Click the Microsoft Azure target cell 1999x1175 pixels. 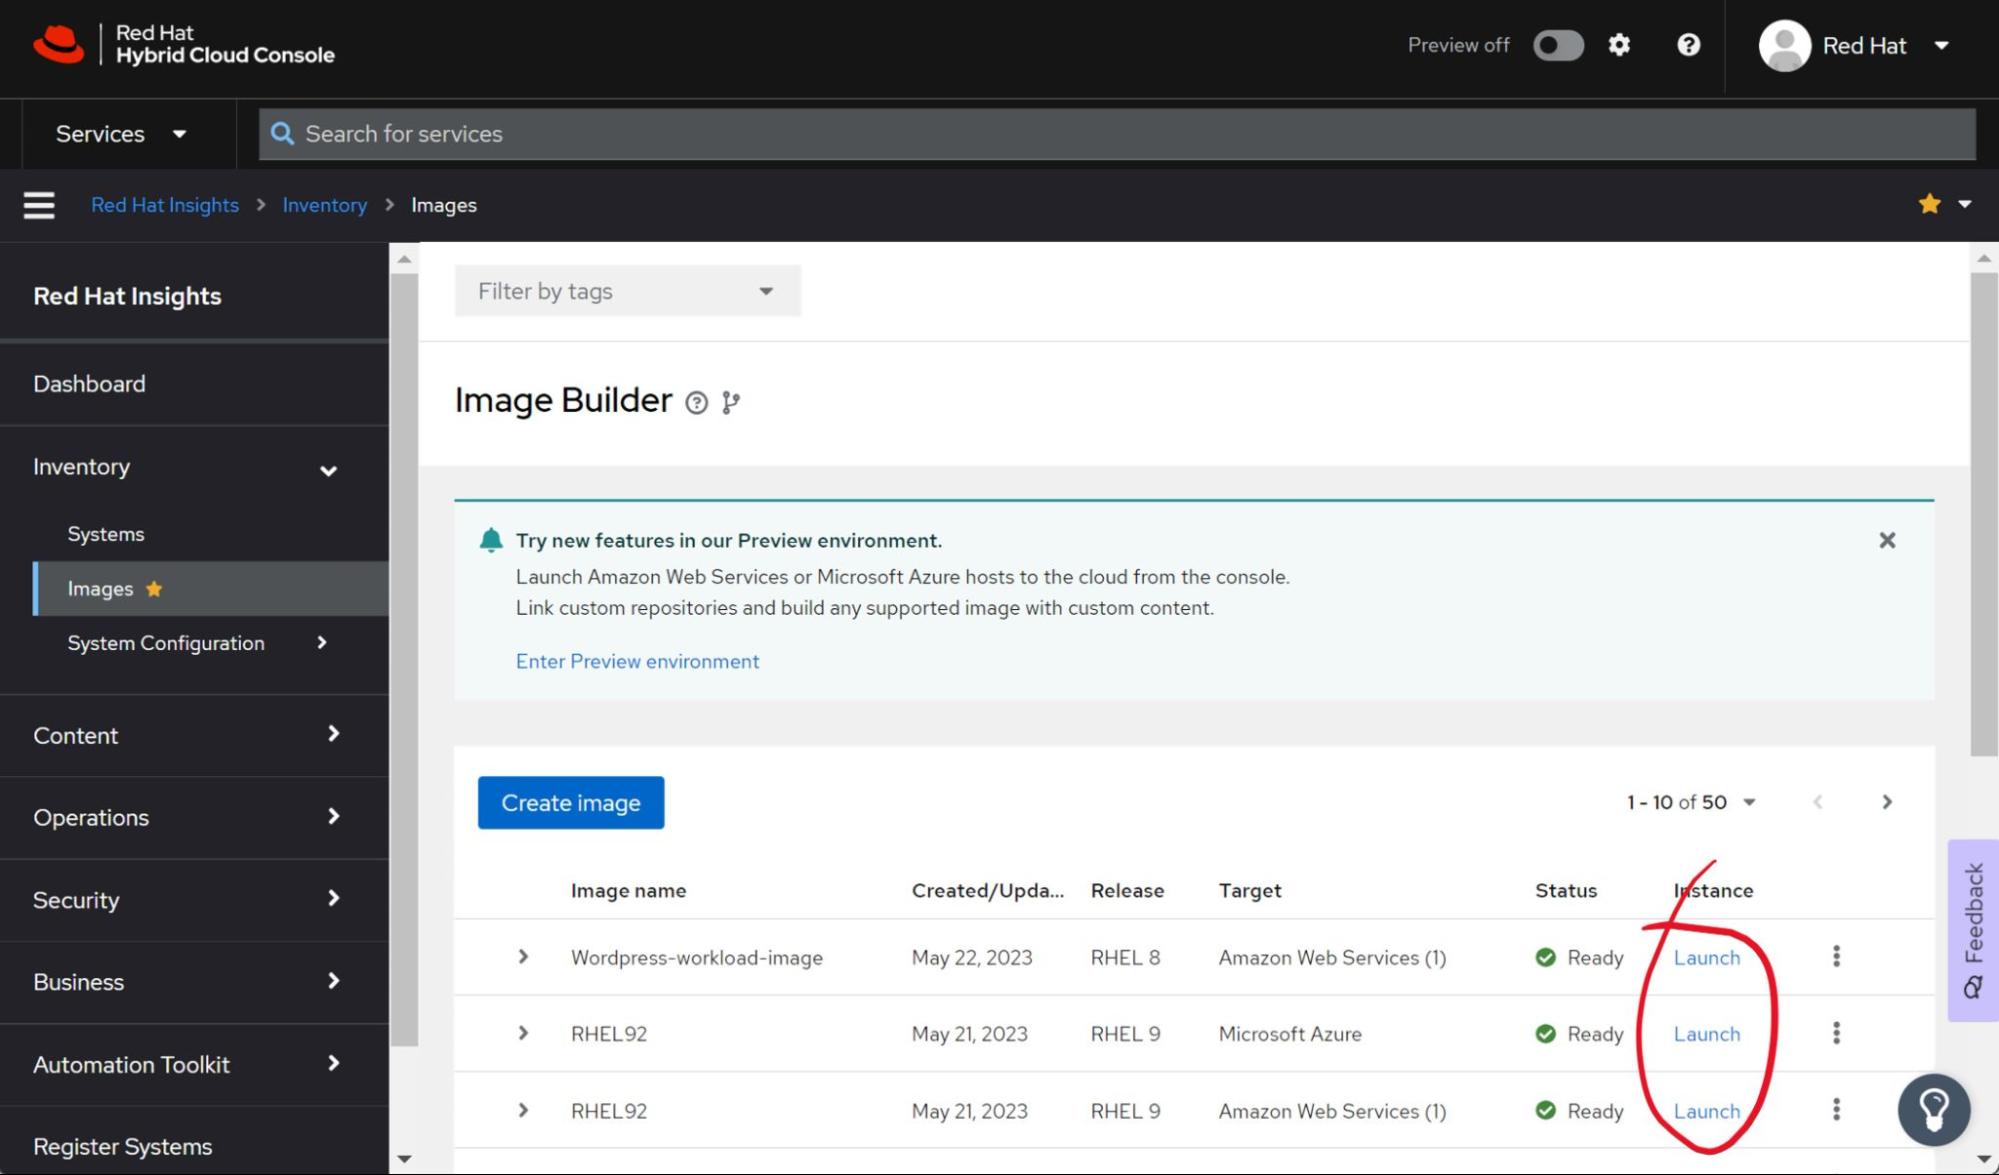click(1290, 1034)
